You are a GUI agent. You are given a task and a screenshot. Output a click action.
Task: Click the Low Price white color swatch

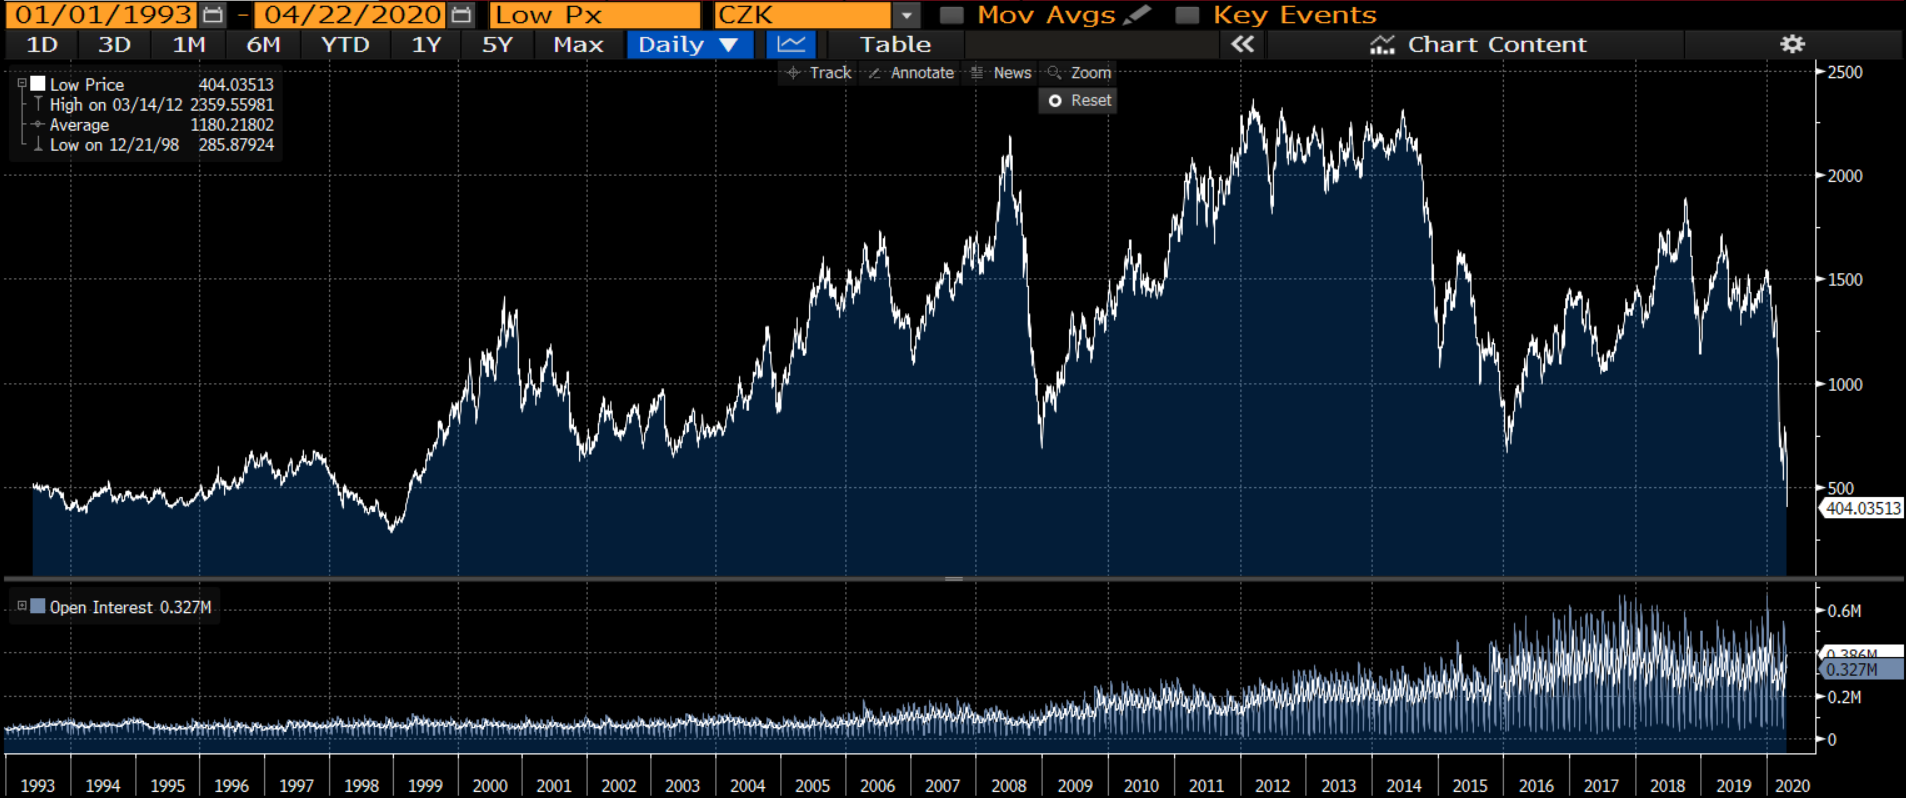(38, 84)
